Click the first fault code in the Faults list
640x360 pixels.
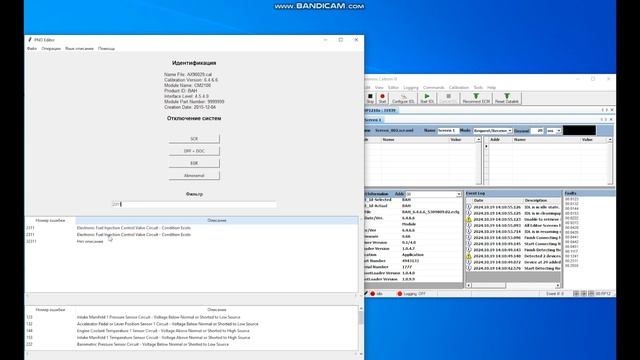click(571, 199)
